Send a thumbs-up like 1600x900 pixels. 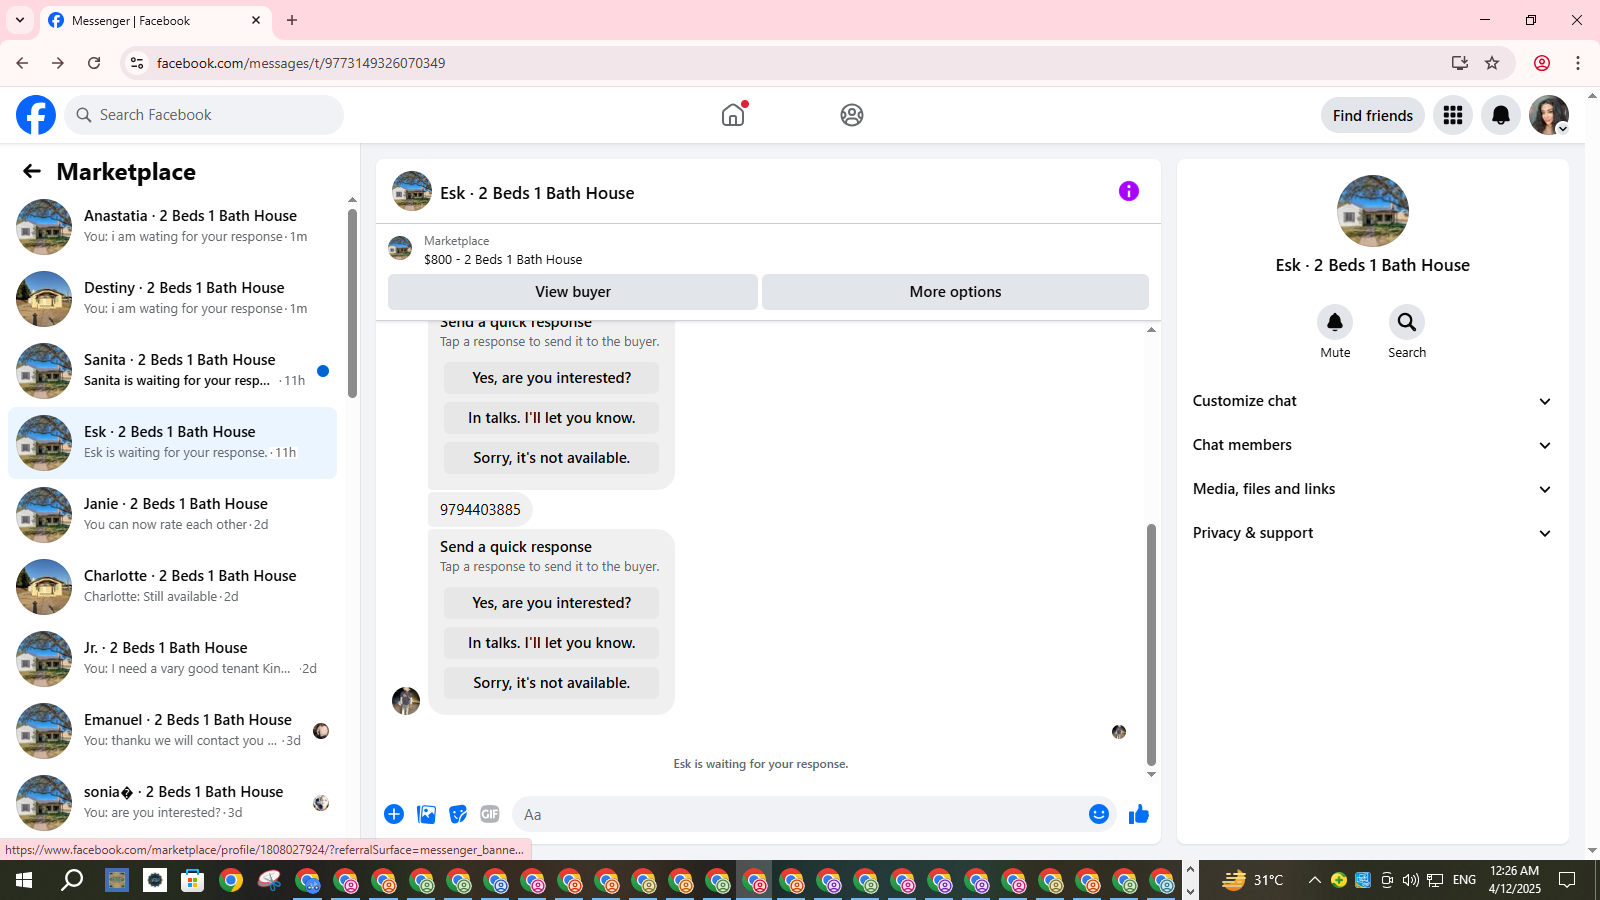click(x=1139, y=814)
